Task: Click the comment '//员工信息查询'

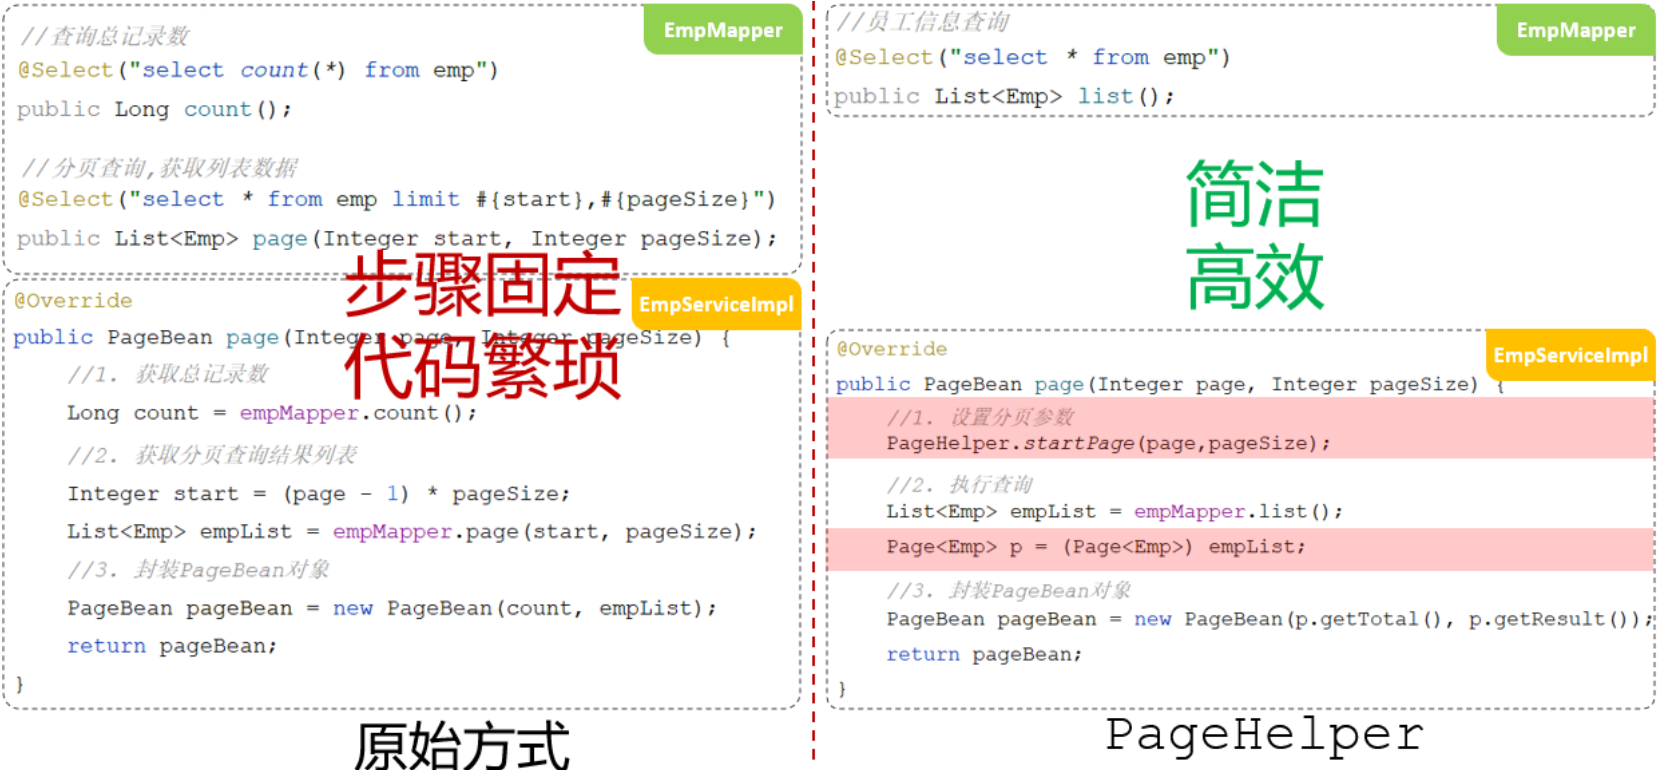Action: [x=922, y=22]
